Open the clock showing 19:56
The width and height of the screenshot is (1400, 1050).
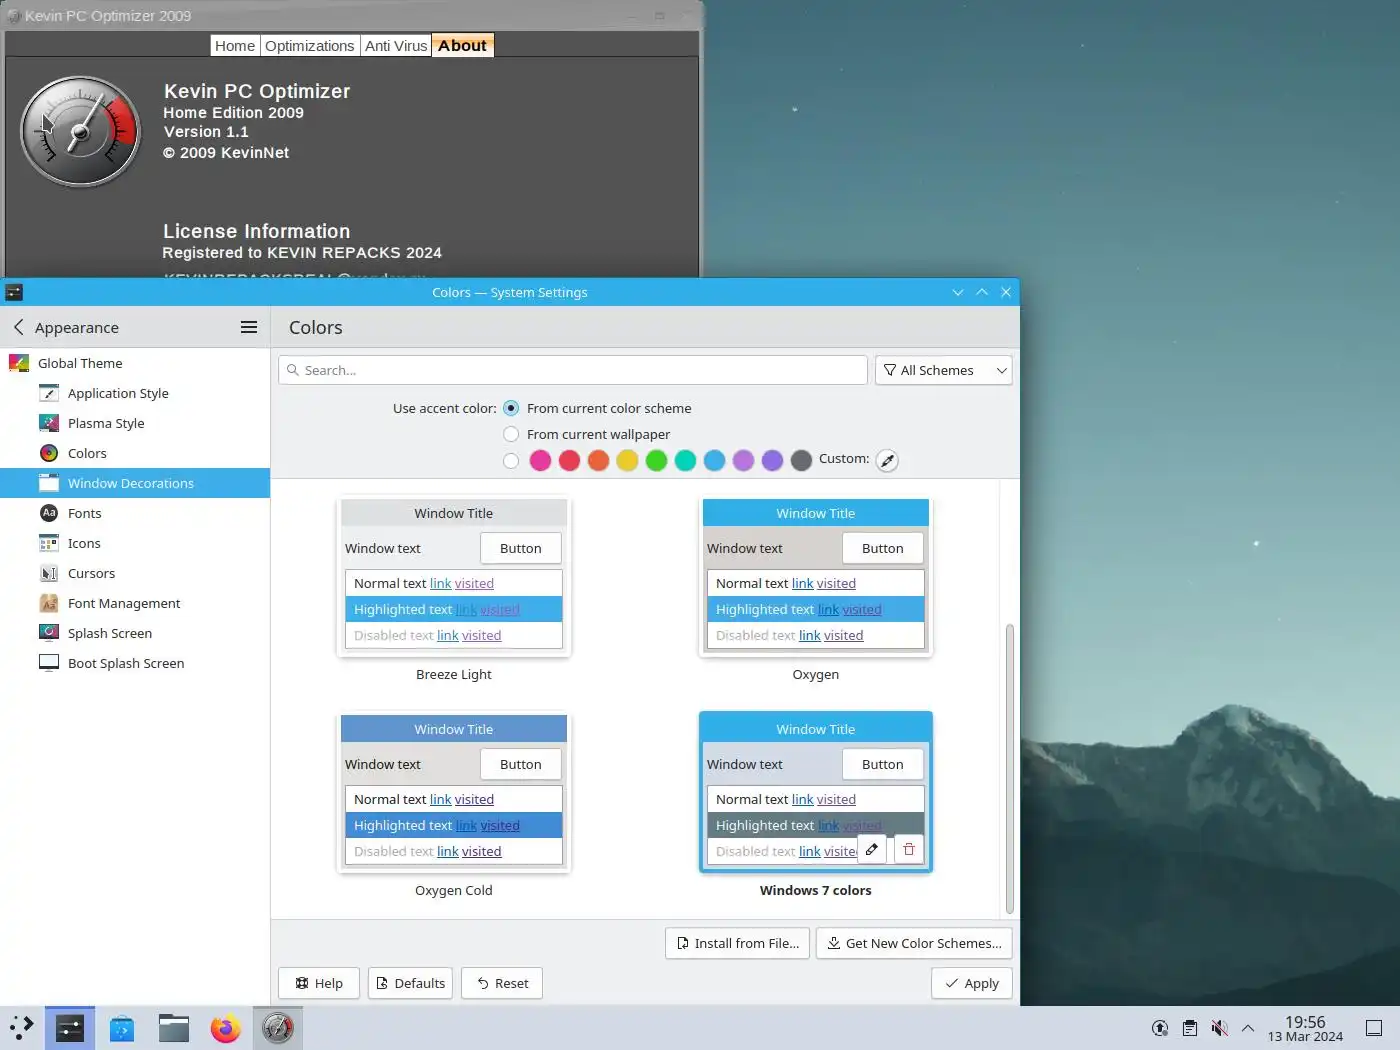tap(1305, 1028)
